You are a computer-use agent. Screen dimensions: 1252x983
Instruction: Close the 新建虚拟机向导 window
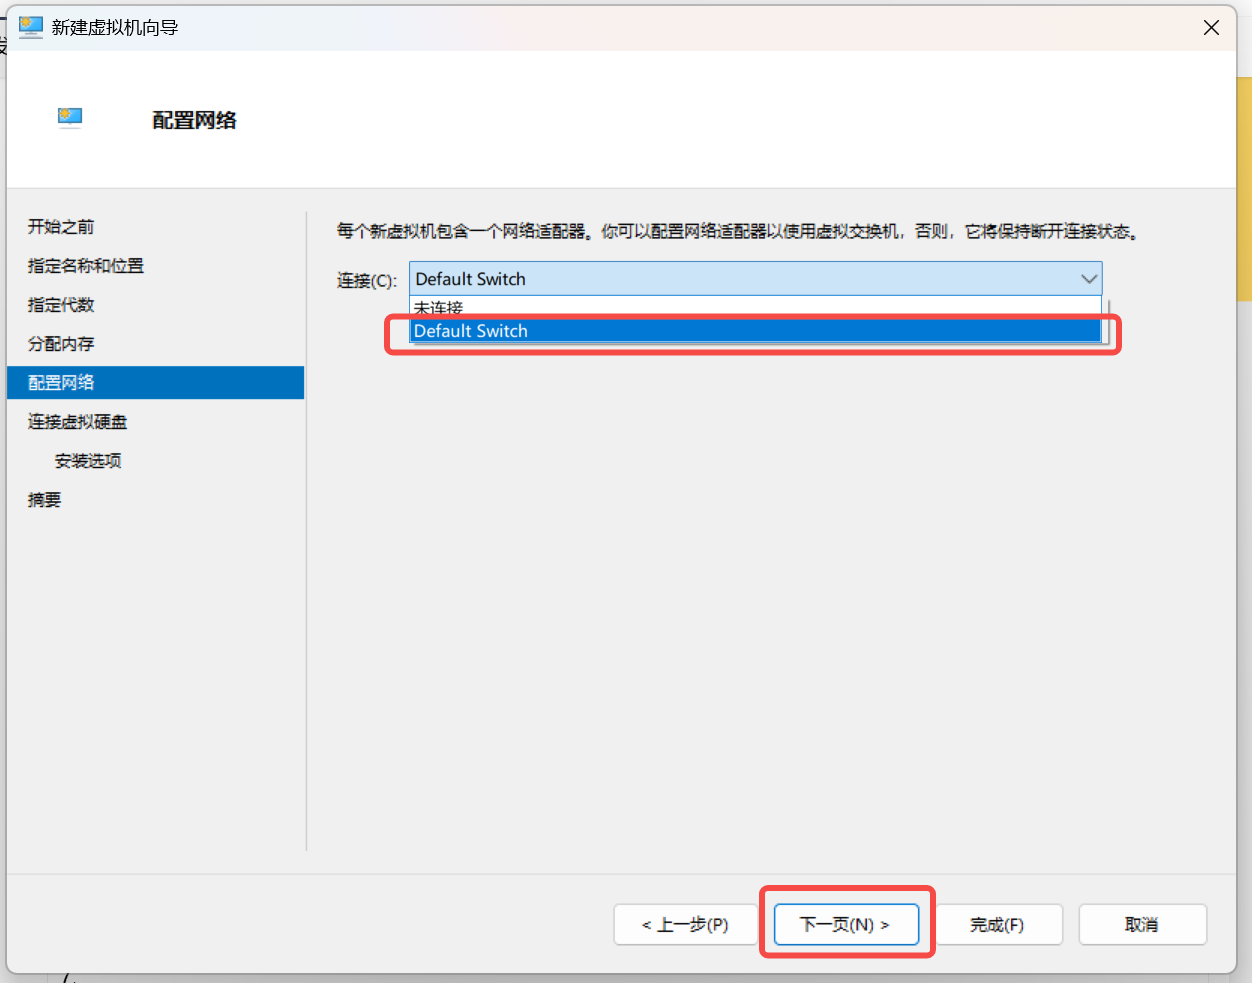coord(1211,28)
